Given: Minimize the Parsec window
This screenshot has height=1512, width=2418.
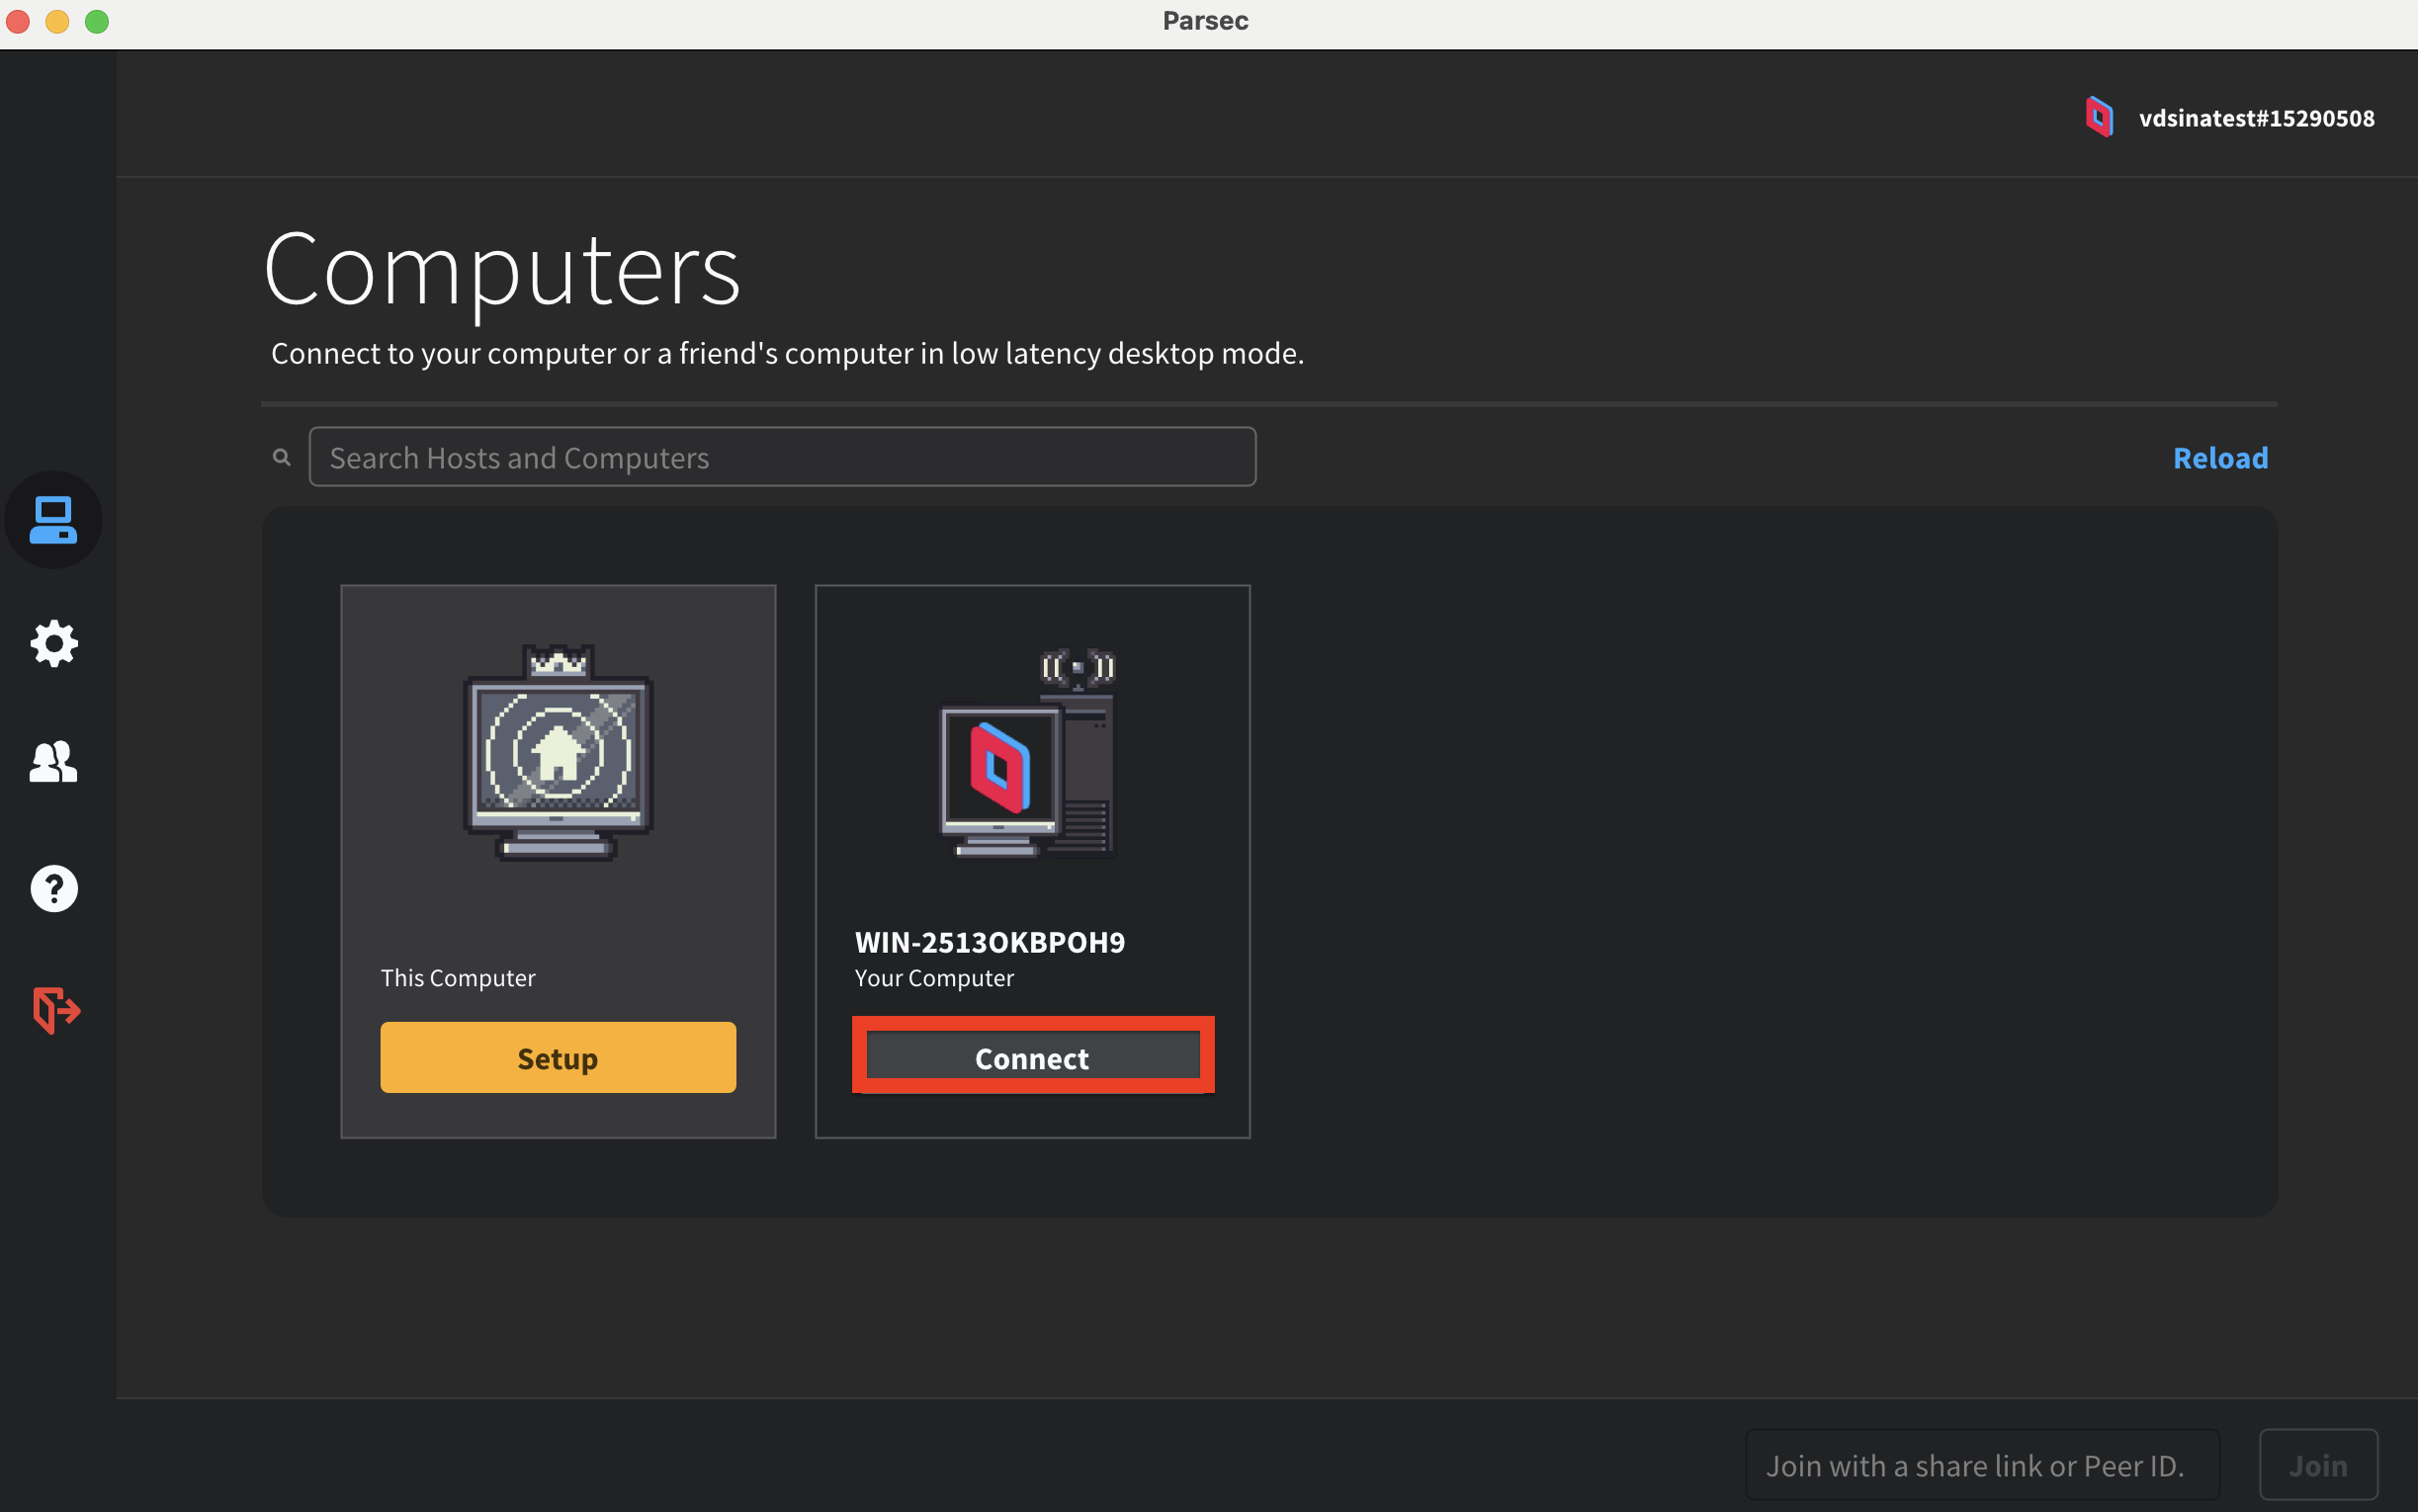Looking at the screenshot, I should 57,21.
